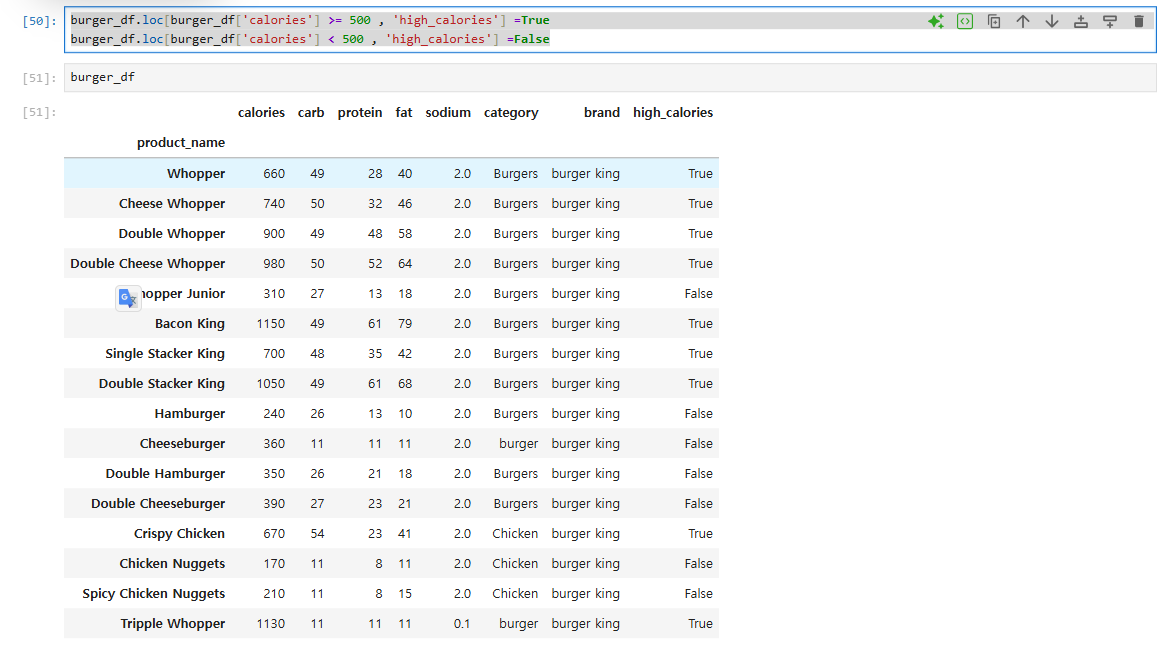
Task: Select the Whopper row
Action: [391, 173]
